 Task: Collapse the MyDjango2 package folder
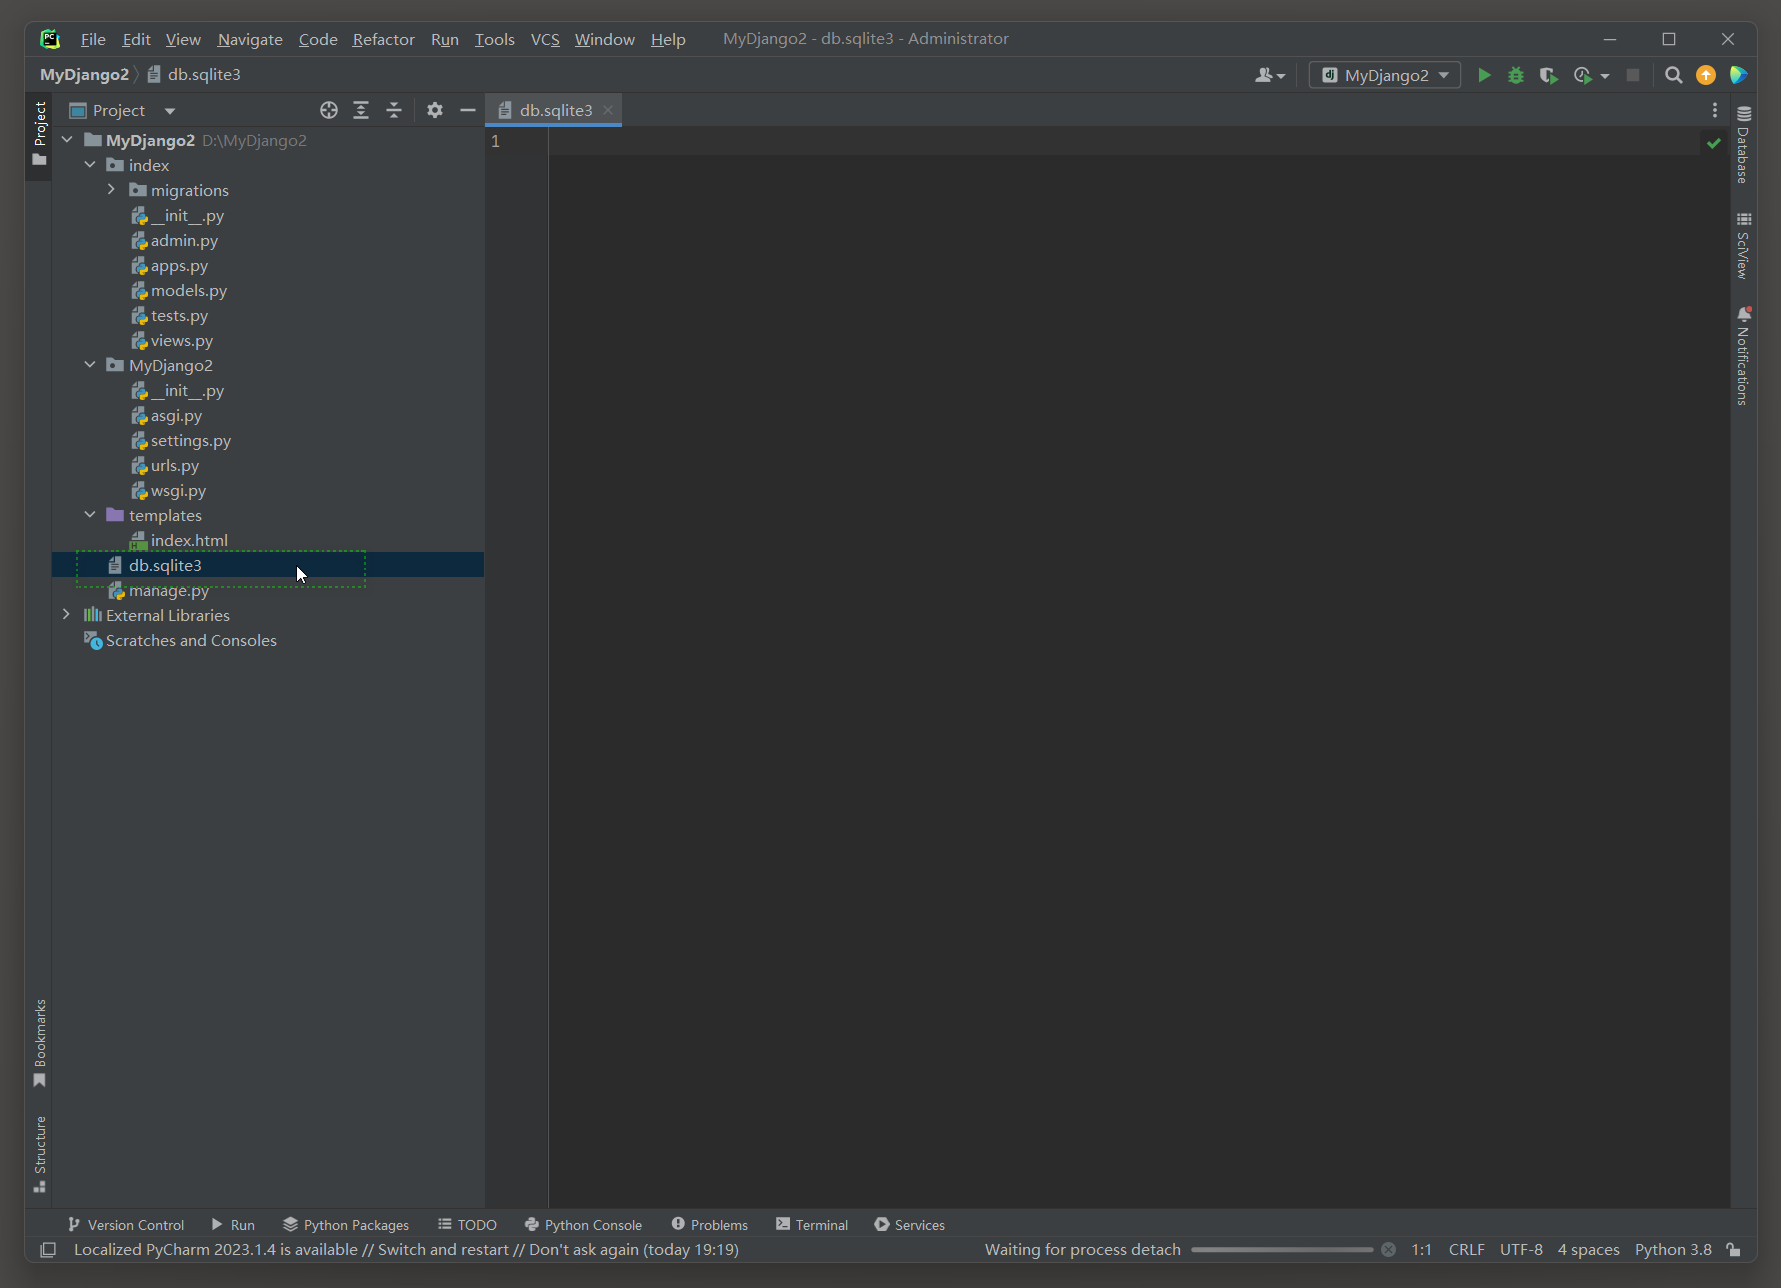pos(90,365)
